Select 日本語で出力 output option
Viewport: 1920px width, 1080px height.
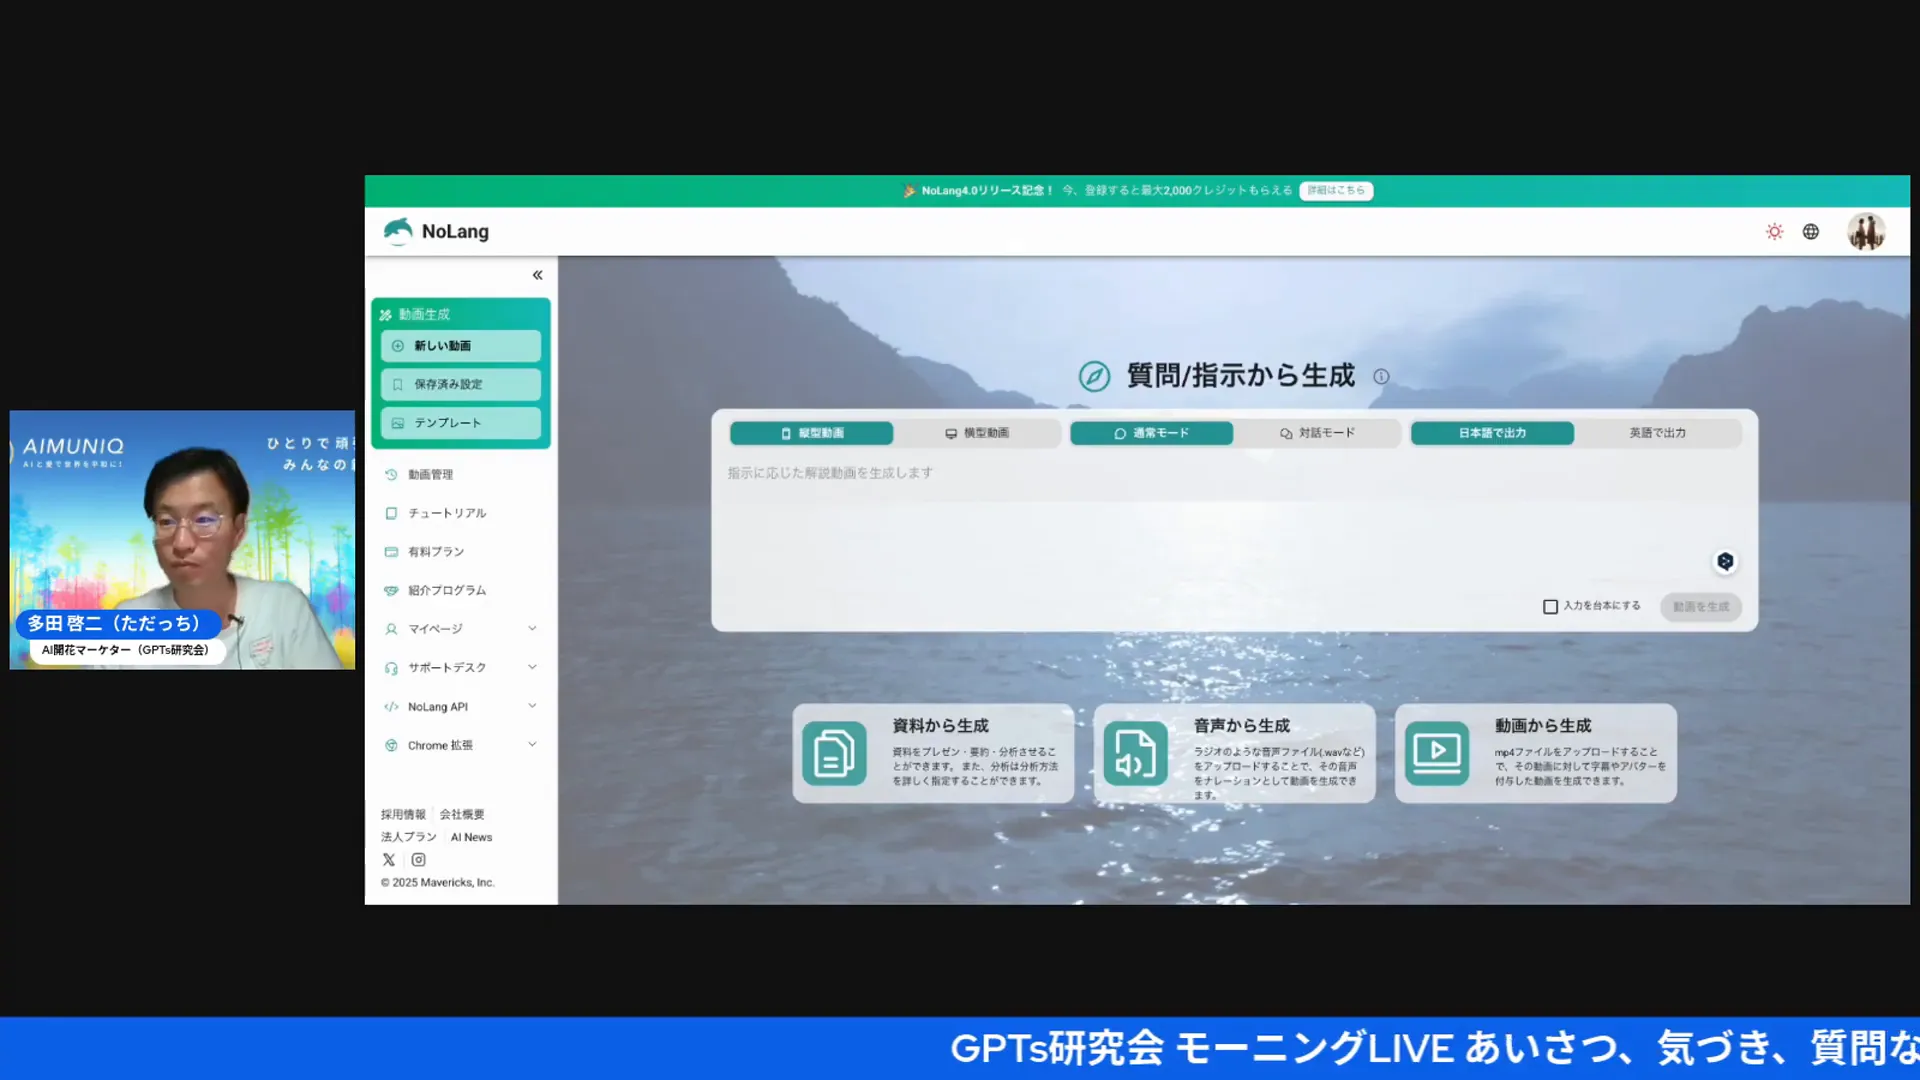click(x=1492, y=433)
